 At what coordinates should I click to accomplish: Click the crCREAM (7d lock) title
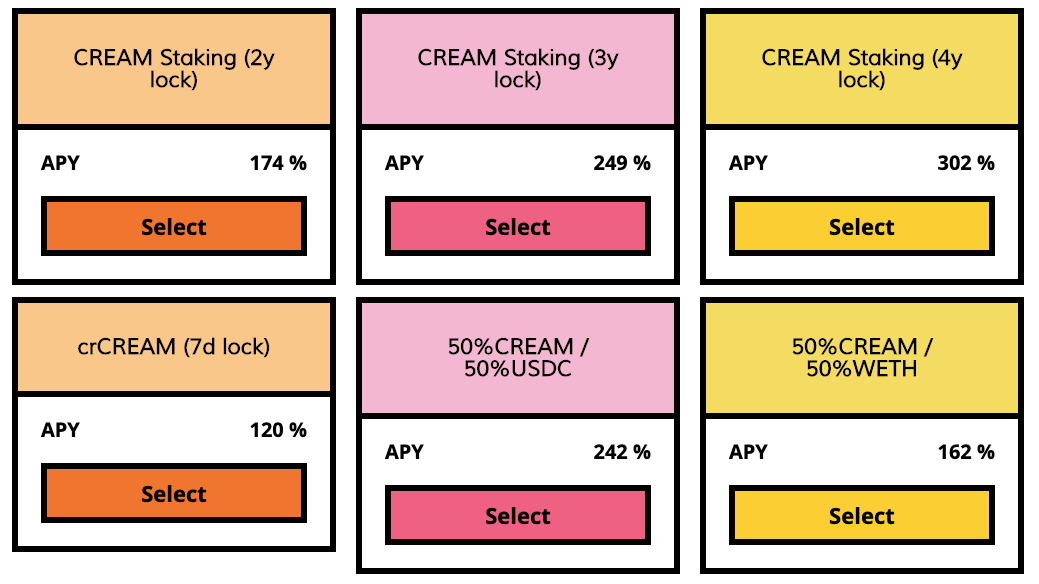174,346
